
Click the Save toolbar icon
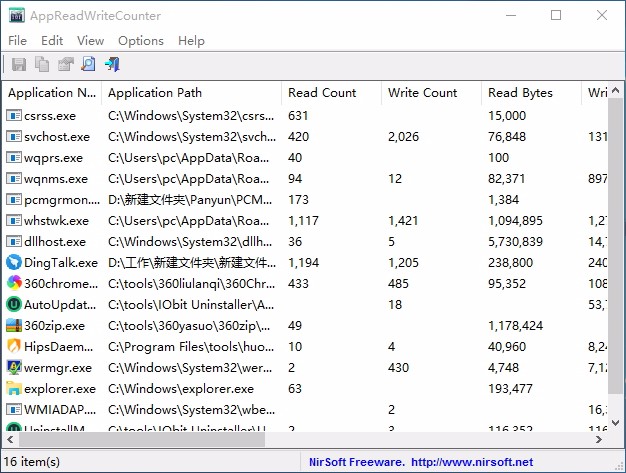(19, 64)
